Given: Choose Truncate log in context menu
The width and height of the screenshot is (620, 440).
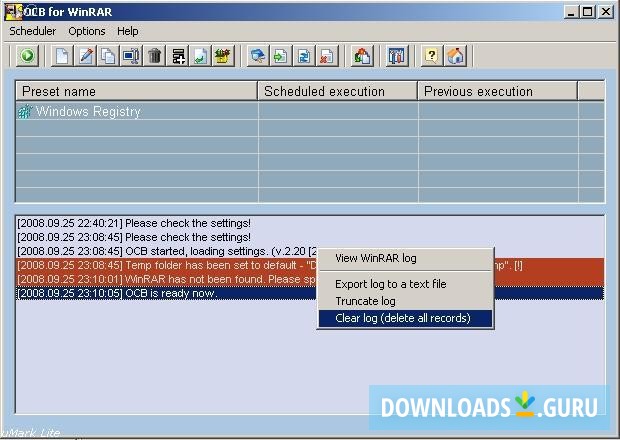Looking at the screenshot, I should [406, 301].
